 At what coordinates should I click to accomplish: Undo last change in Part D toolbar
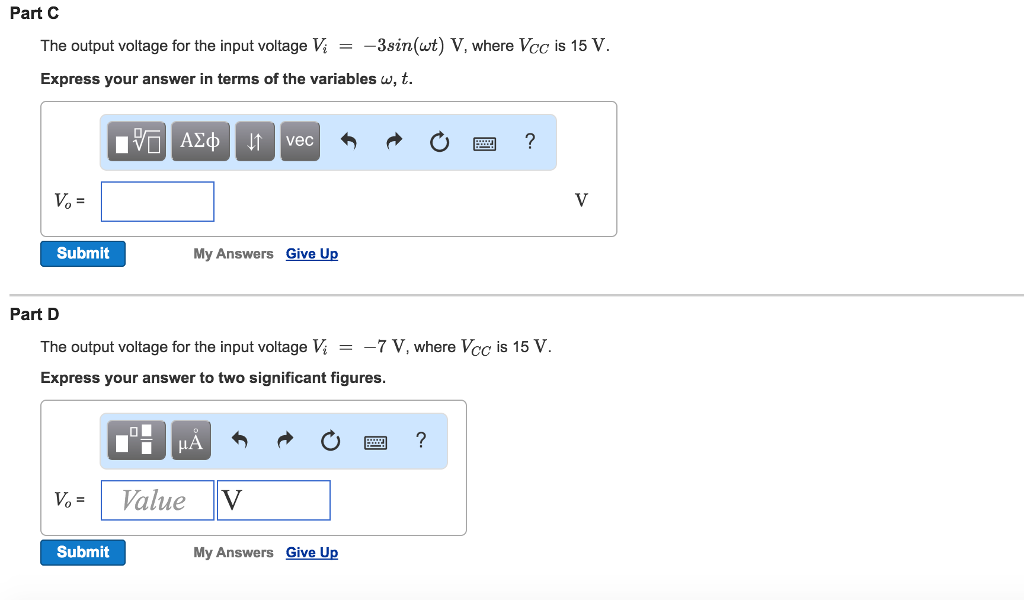[x=239, y=439]
